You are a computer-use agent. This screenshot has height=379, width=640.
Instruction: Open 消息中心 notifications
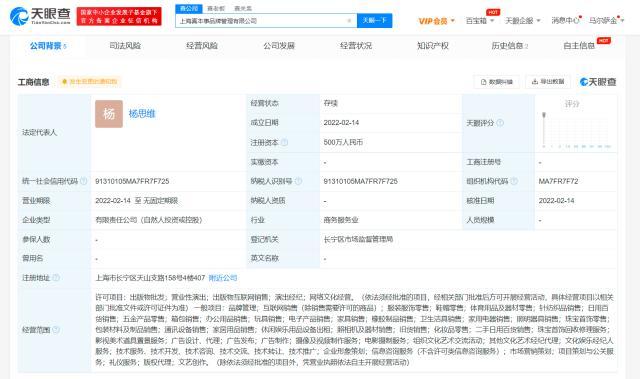565,20
